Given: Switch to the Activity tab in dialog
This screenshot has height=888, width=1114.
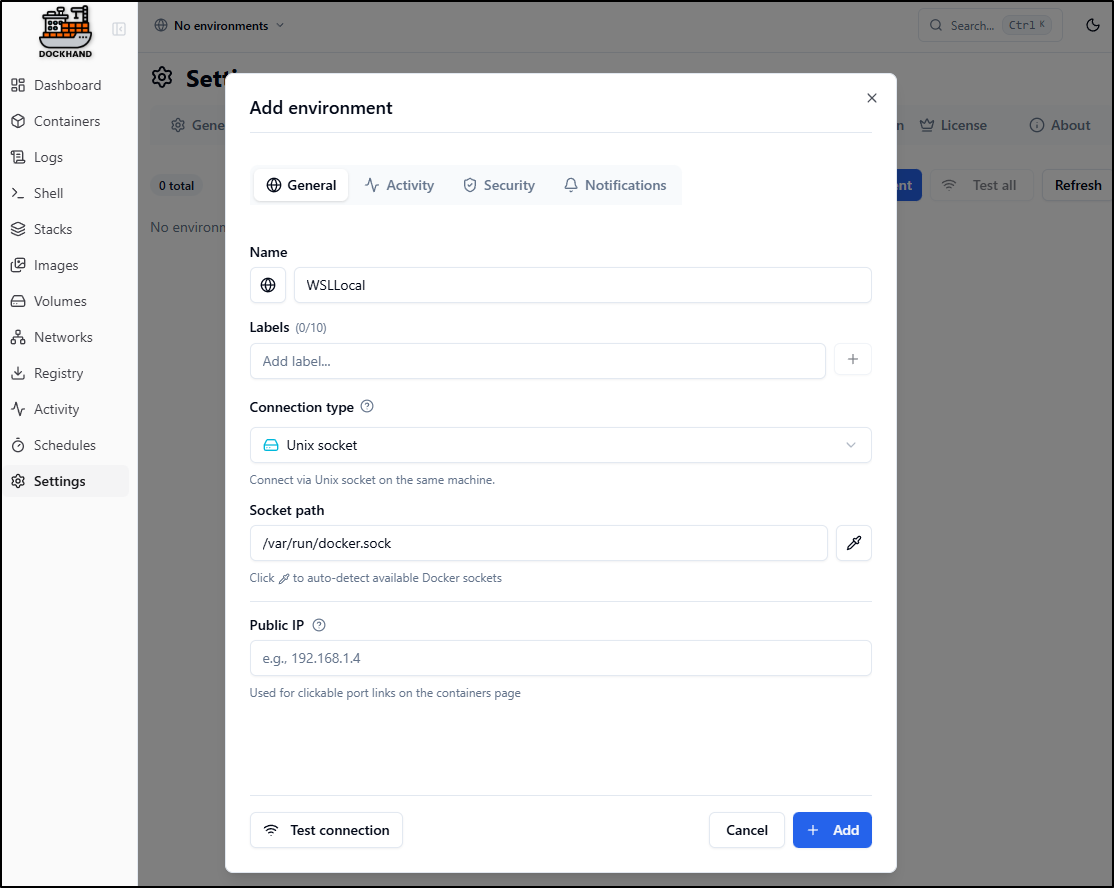Looking at the screenshot, I should click(399, 185).
